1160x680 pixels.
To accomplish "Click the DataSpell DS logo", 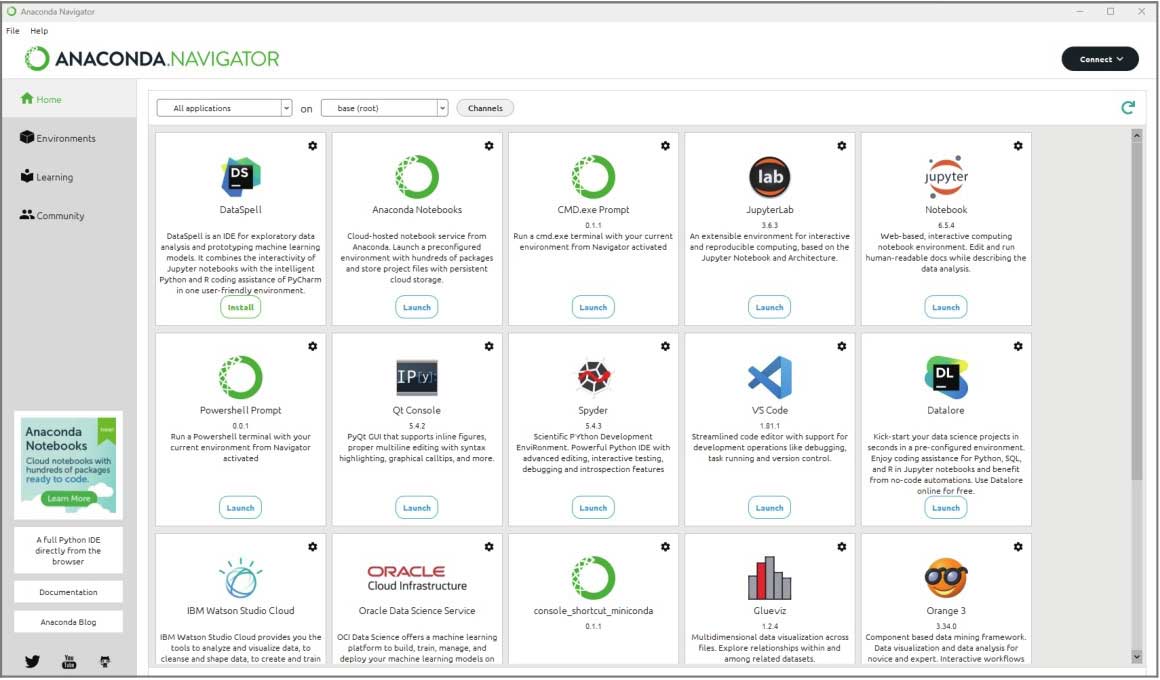I will pos(240,177).
